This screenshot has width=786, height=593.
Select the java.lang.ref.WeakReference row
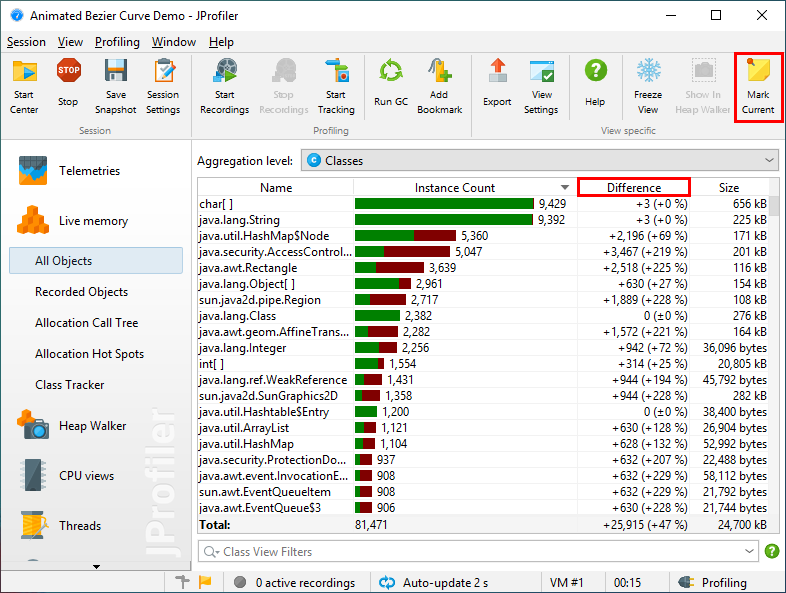(483, 380)
